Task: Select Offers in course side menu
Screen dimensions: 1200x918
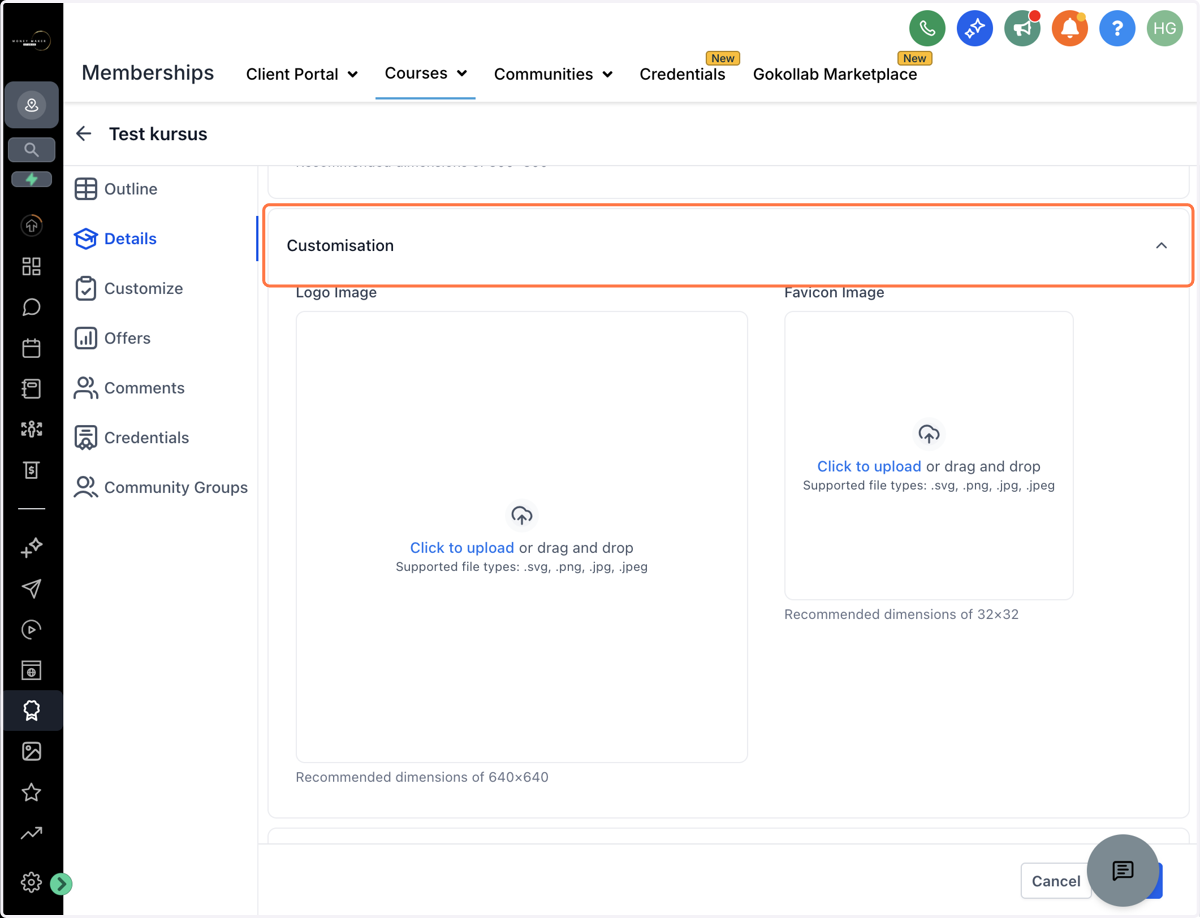Action: (x=113, y=338)
